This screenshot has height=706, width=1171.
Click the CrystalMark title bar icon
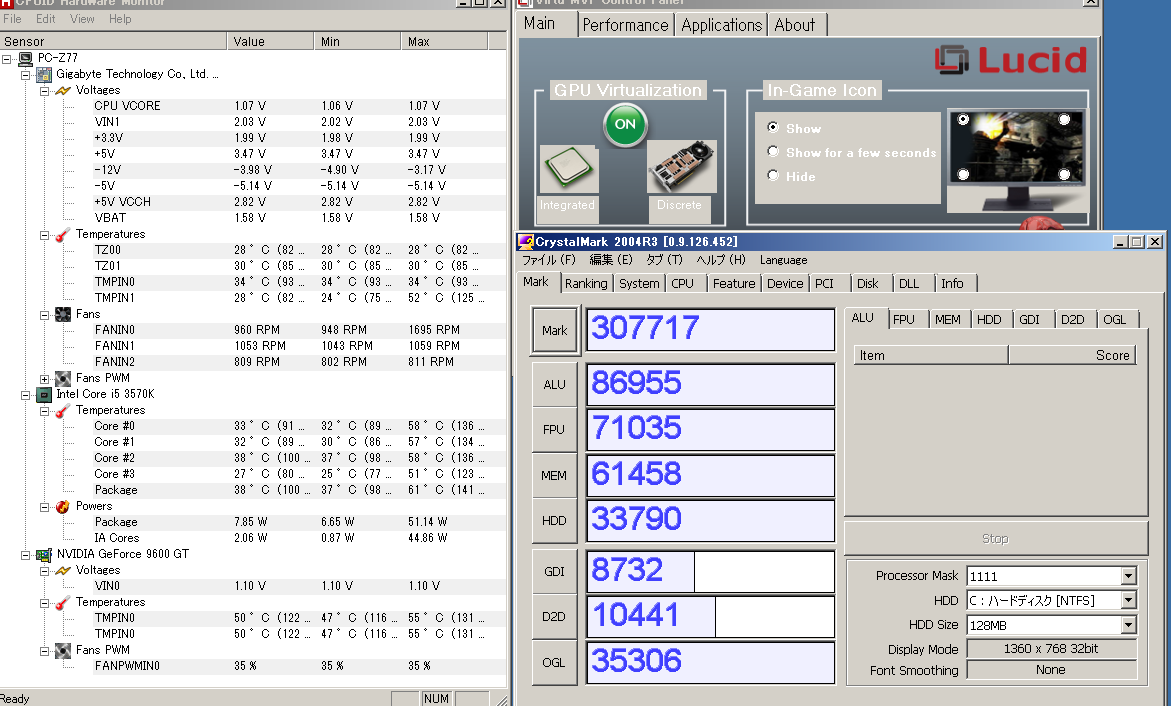(x=525, y=242)
